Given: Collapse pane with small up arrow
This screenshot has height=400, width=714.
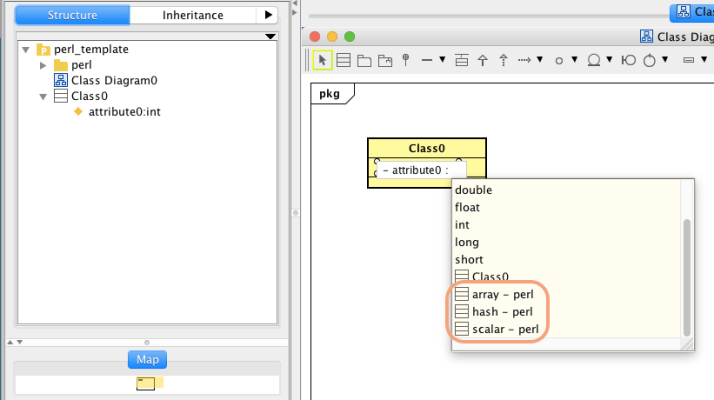Looking at the screenshot, I should (x=10, y=342).
